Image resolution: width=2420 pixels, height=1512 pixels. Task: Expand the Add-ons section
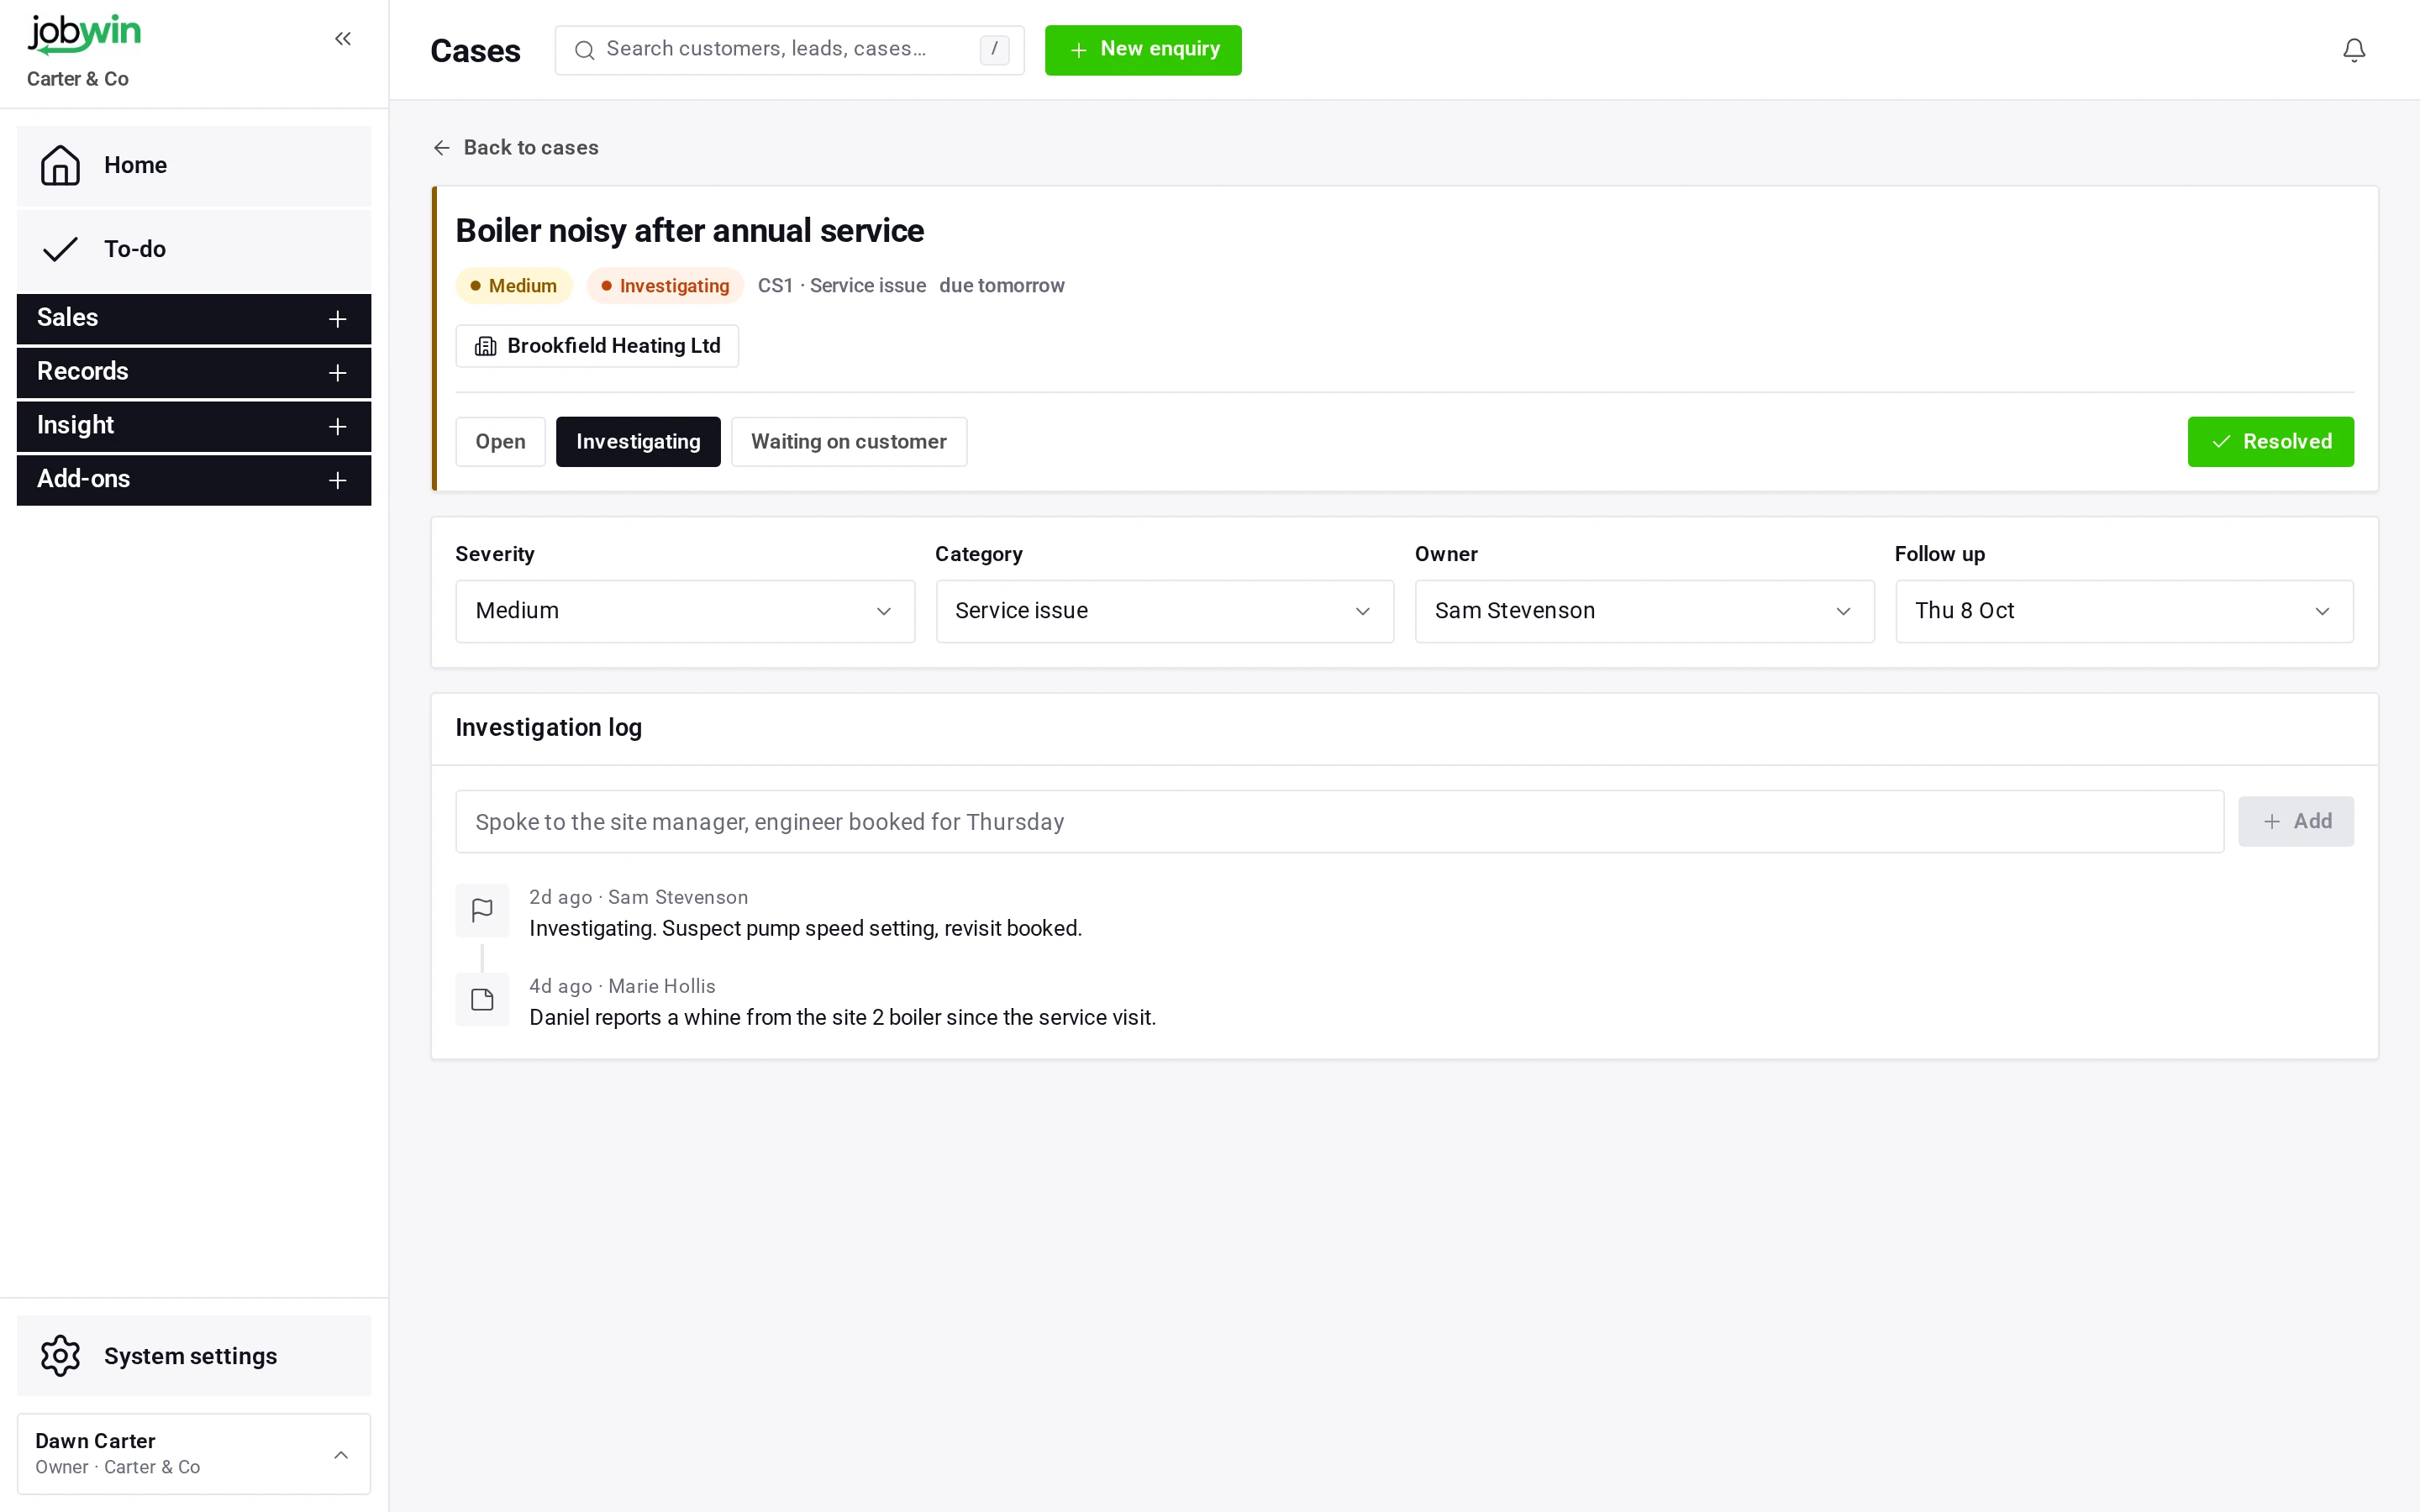pyautogui.click(x=194, y=480)
